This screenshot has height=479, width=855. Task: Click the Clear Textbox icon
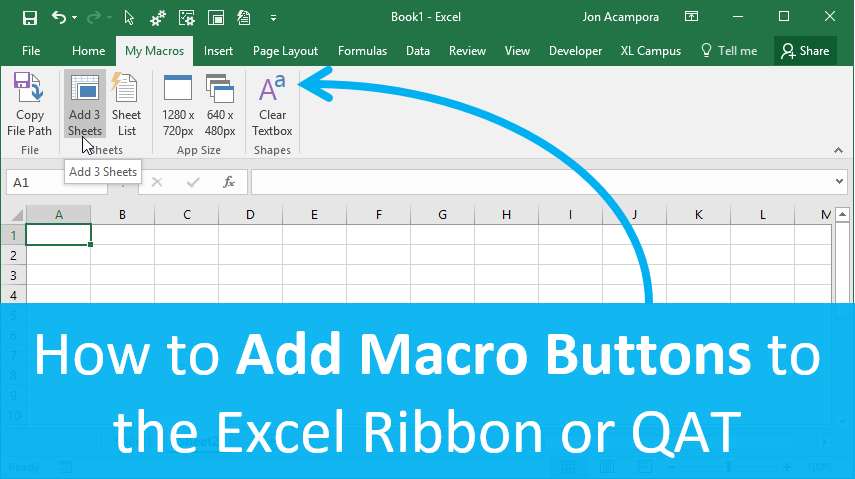[x=272, y=105]
